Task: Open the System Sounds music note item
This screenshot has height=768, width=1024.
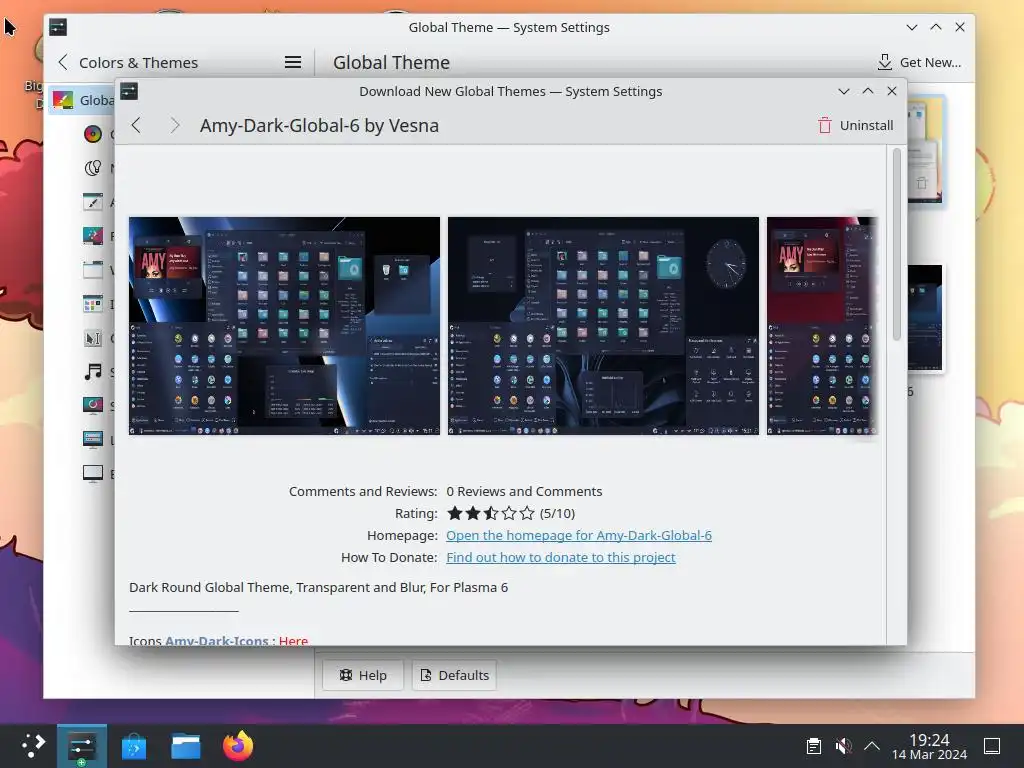Action: [x=93, y=372]
